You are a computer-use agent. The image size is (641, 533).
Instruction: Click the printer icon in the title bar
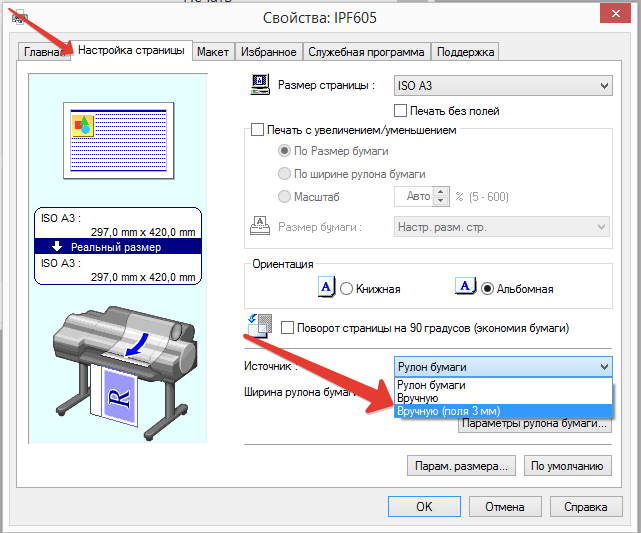(x=20, y=18)
